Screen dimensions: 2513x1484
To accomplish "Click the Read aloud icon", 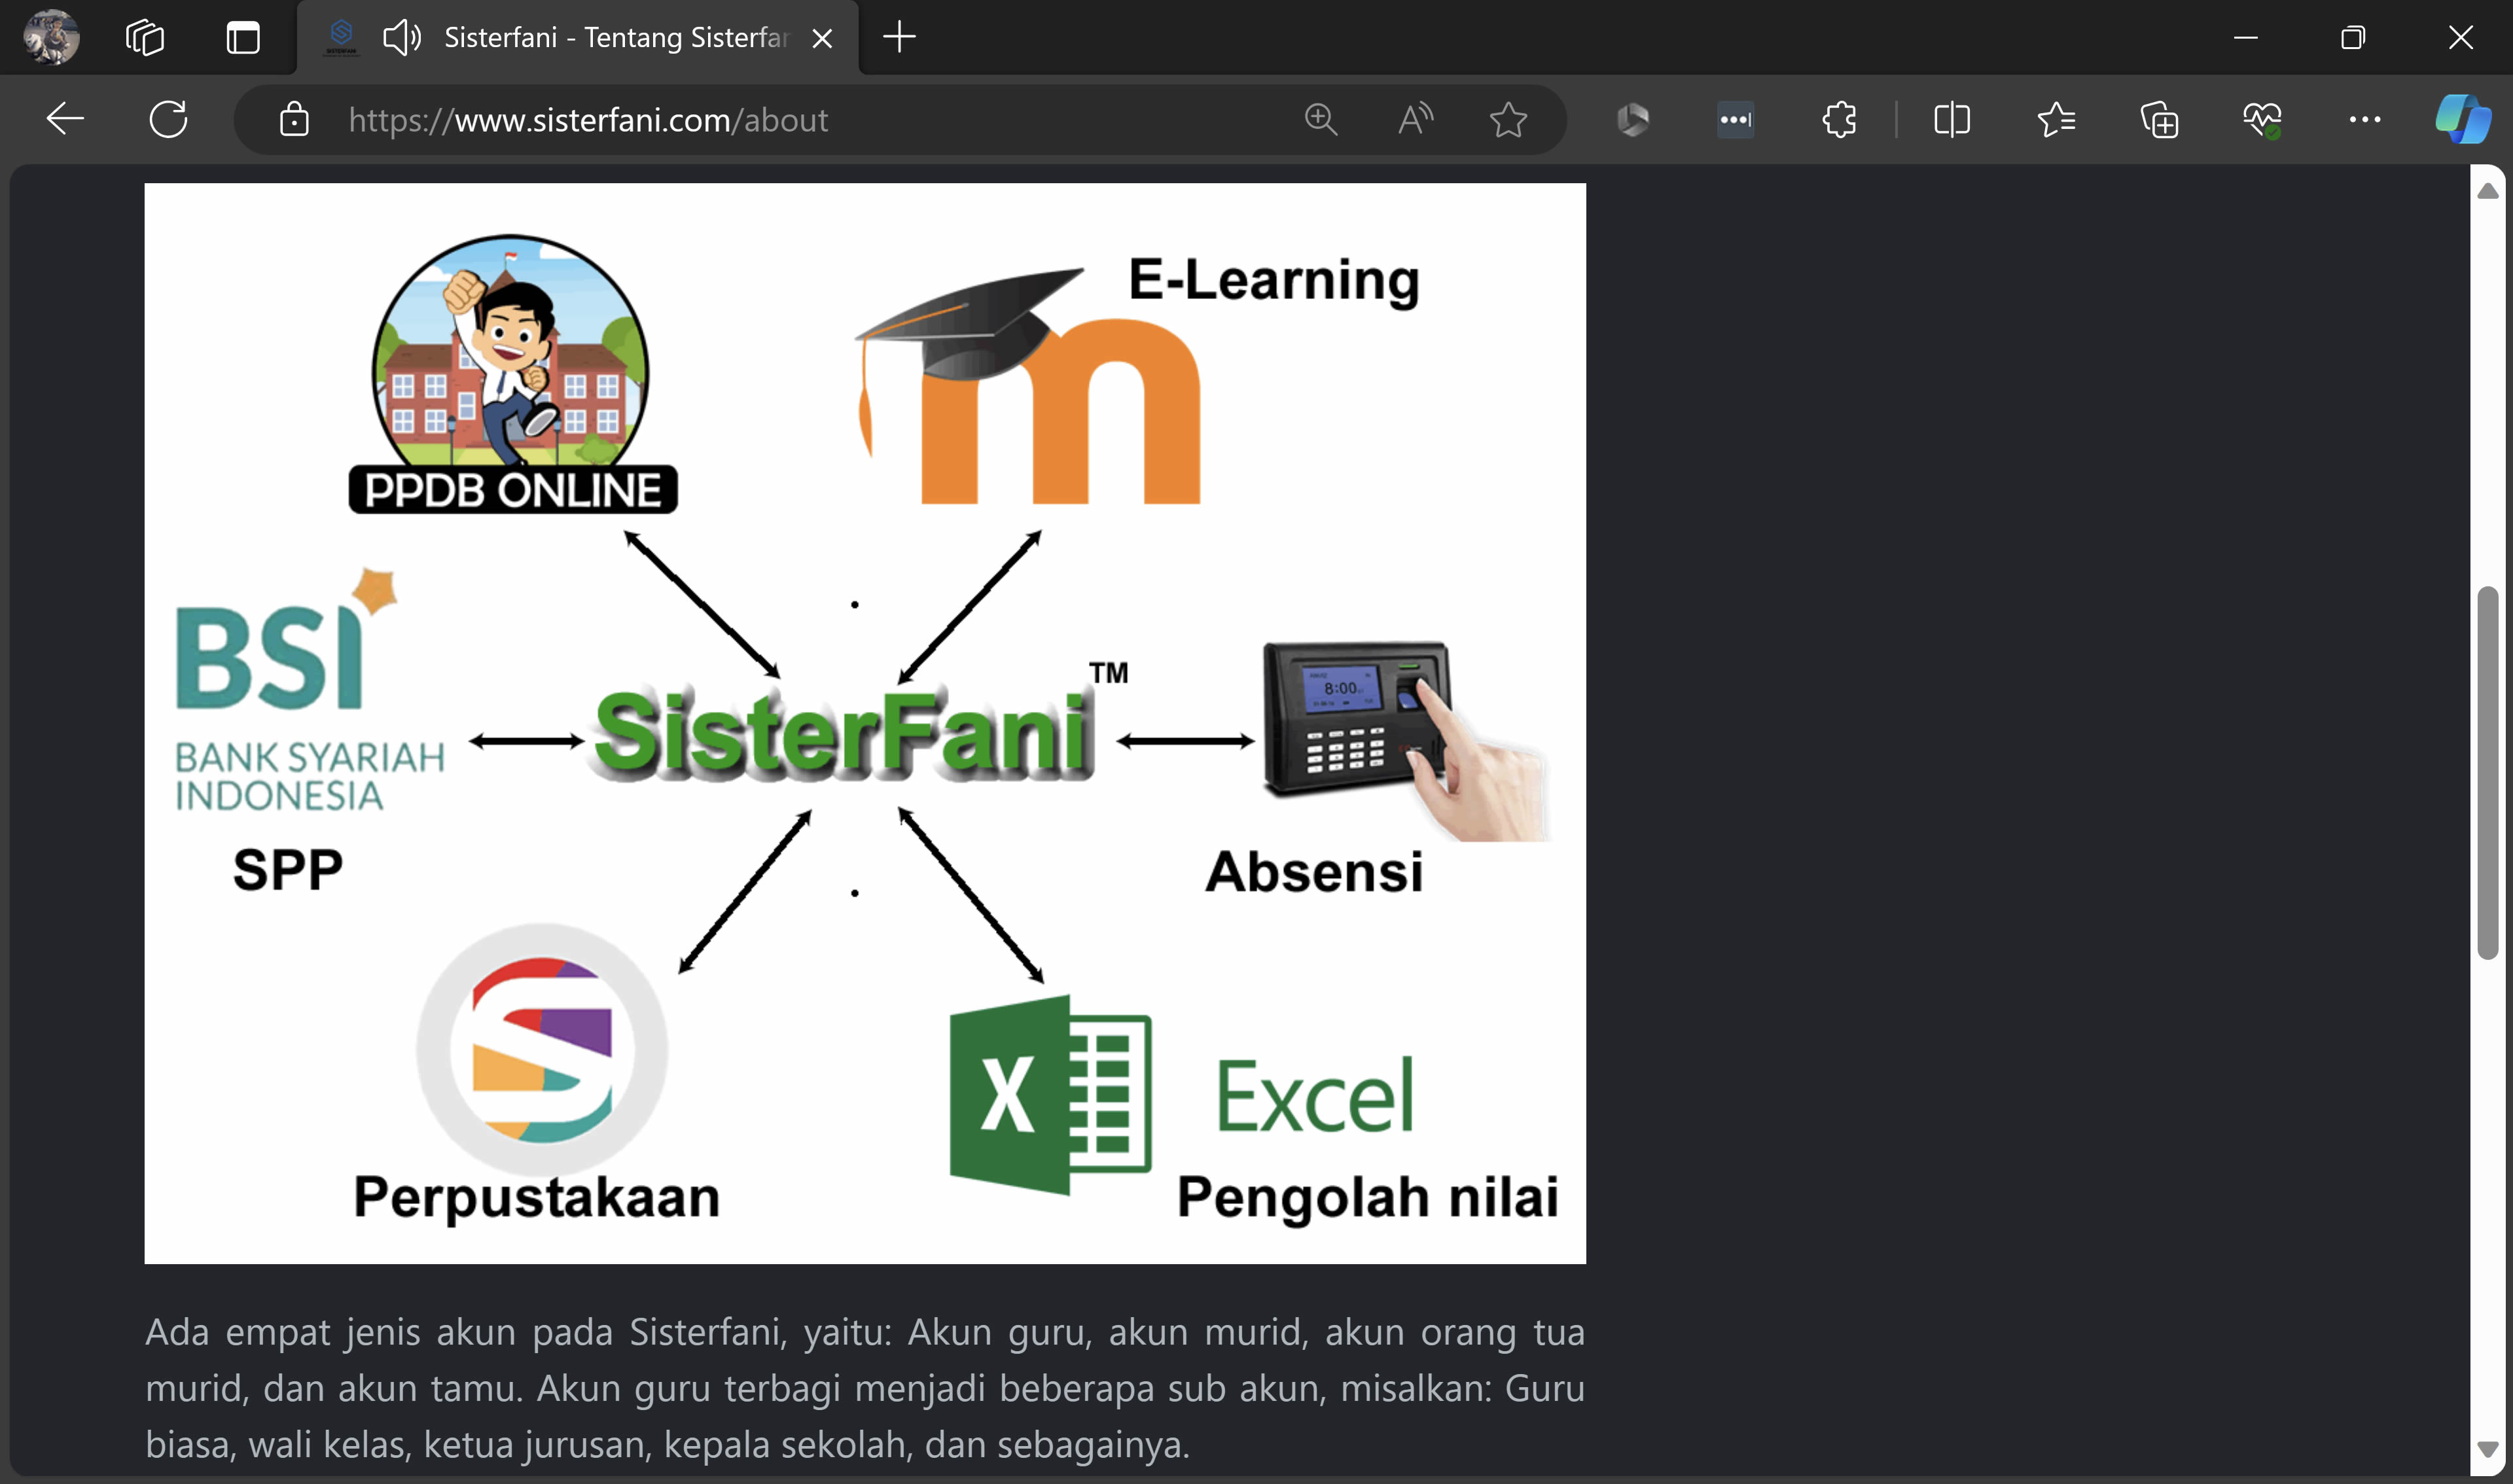I will (x=1415, y=119).
